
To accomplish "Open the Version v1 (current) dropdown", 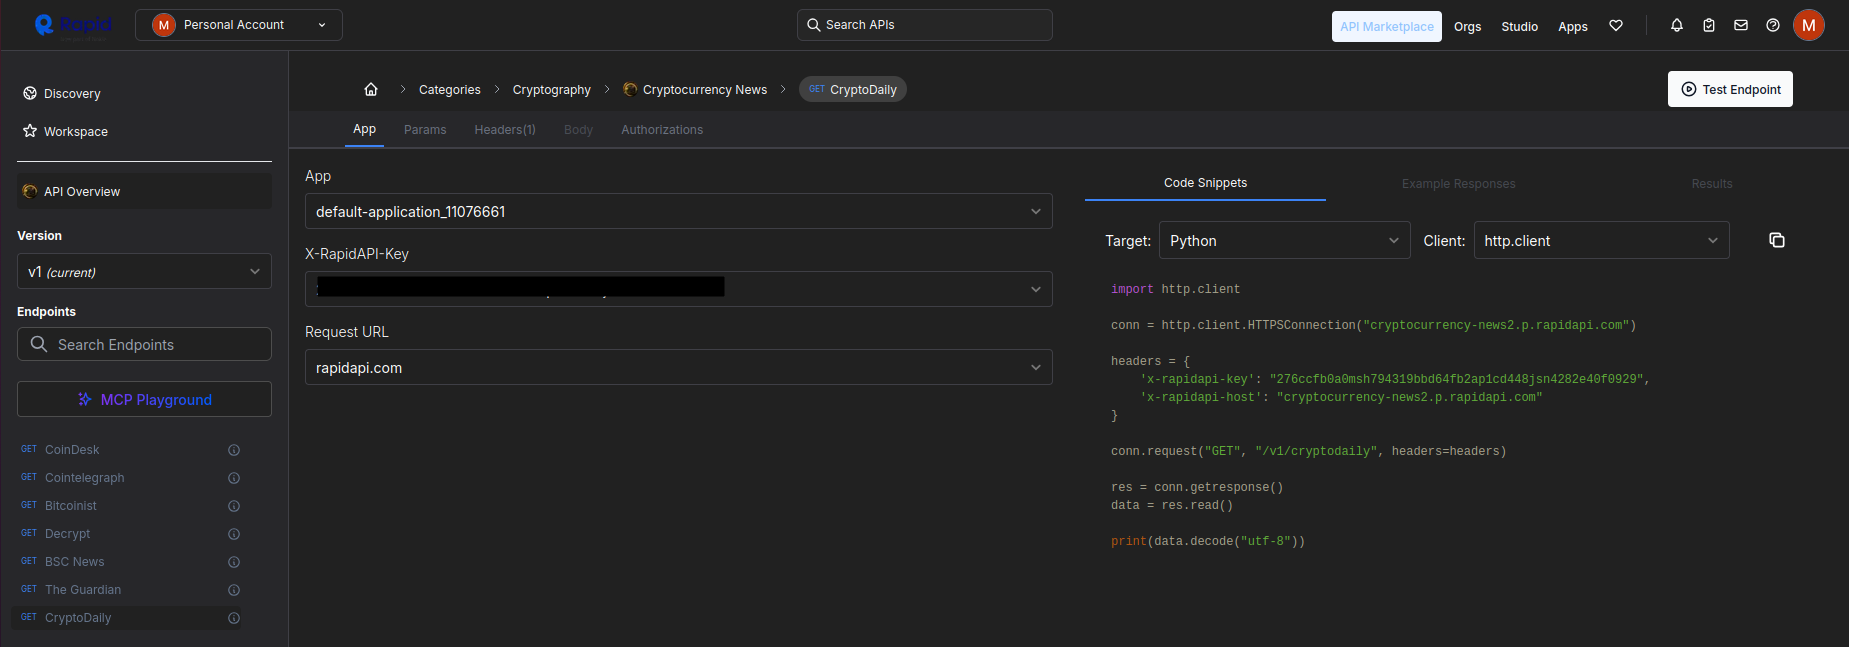I will (144, 271).
